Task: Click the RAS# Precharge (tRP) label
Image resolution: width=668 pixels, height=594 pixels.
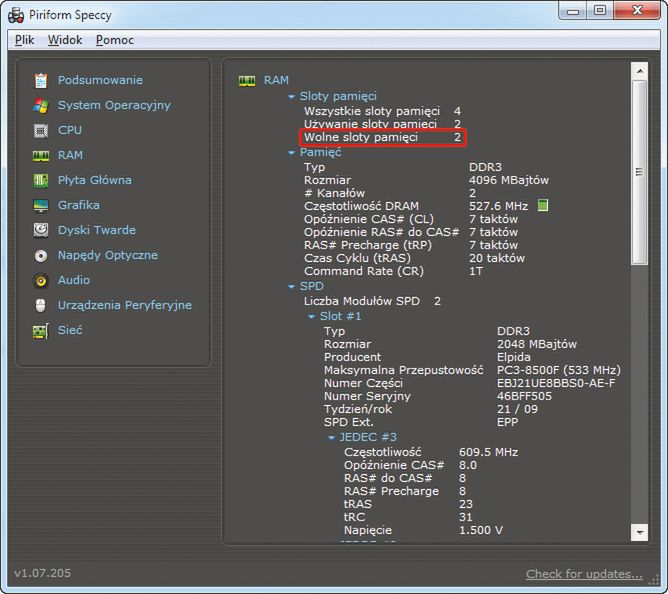Action: click(x=368, y=245)
